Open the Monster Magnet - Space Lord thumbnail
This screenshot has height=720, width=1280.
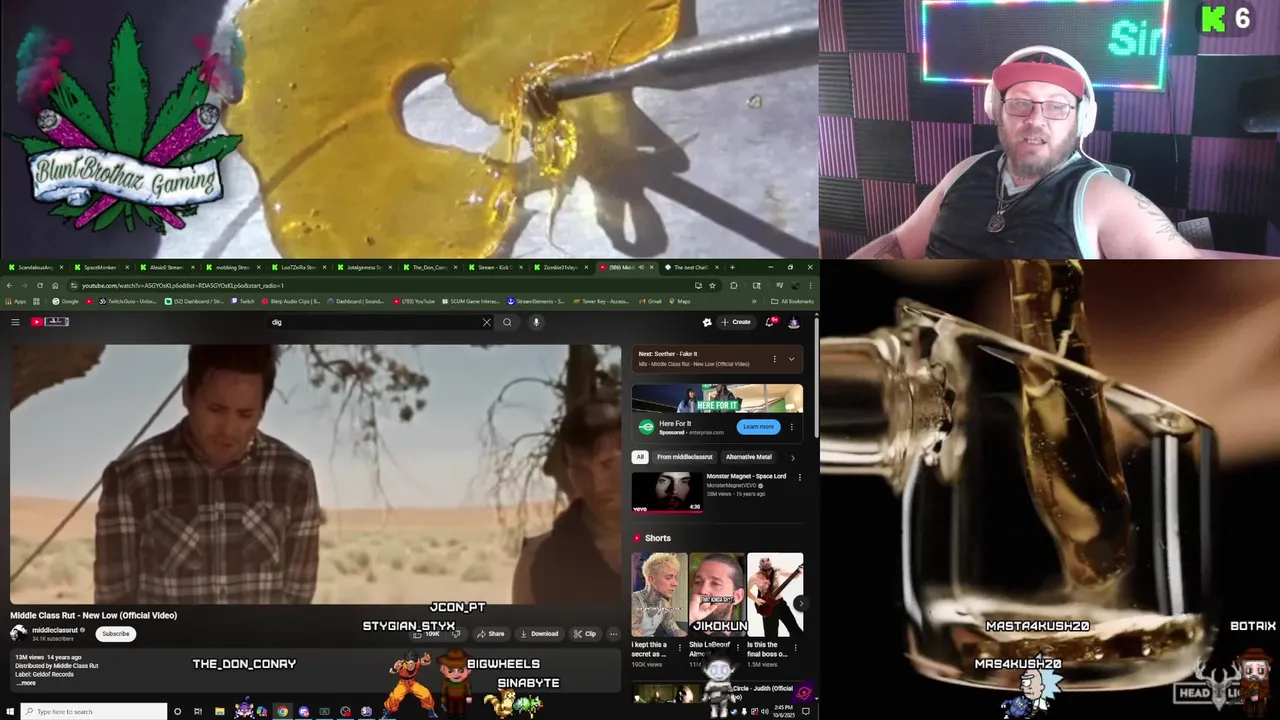(x=667, y=492)
